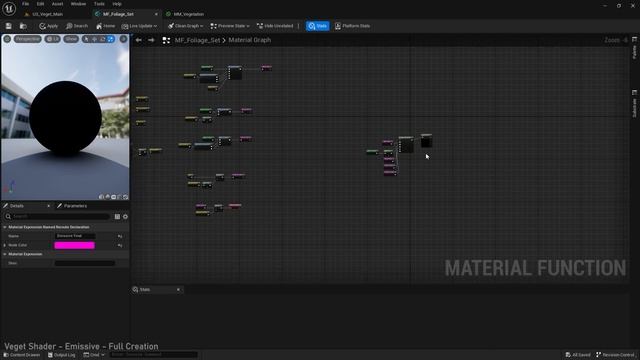Toggle the blue highlighted viewport gizmo icon
The image size is (640, 360).
pyautogui.click(x=111, y=39)
